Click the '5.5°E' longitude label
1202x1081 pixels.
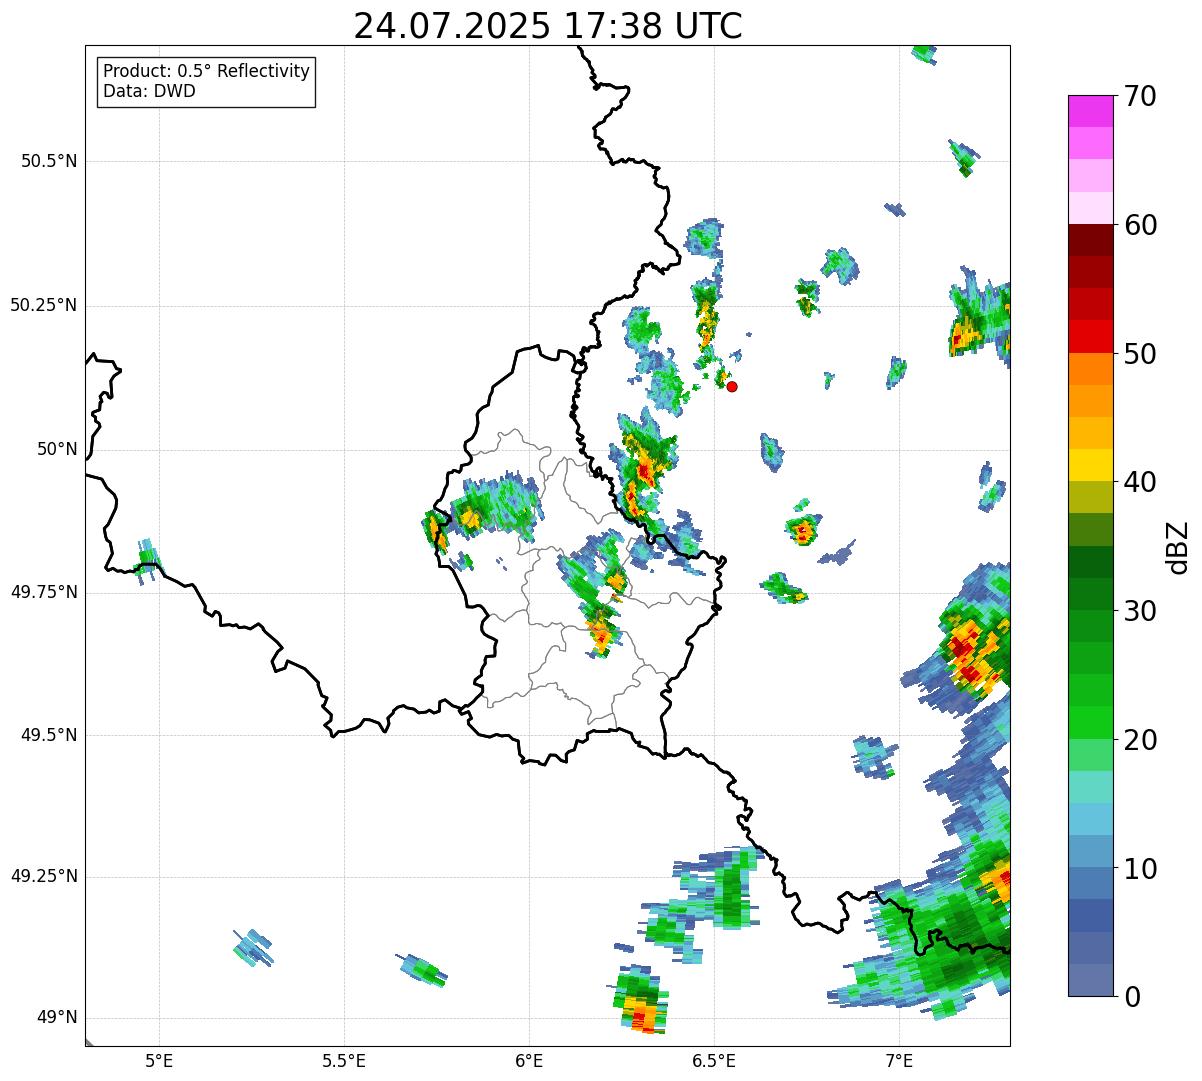[x=344, y=1060]
